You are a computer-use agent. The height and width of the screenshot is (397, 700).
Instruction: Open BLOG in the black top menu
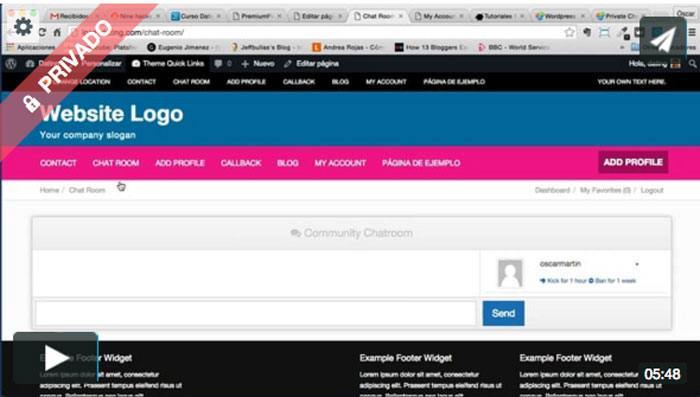coord(340,82)
